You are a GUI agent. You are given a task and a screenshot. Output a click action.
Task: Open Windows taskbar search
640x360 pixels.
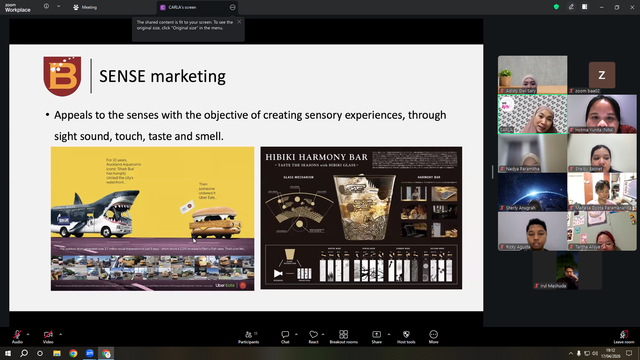(24, 353)
